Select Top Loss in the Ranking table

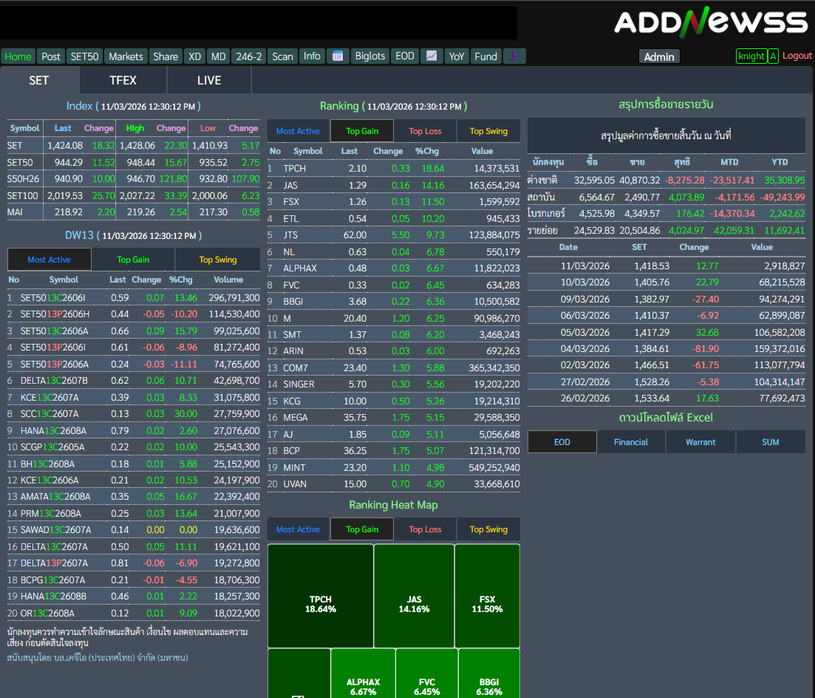tap(425, 131)
